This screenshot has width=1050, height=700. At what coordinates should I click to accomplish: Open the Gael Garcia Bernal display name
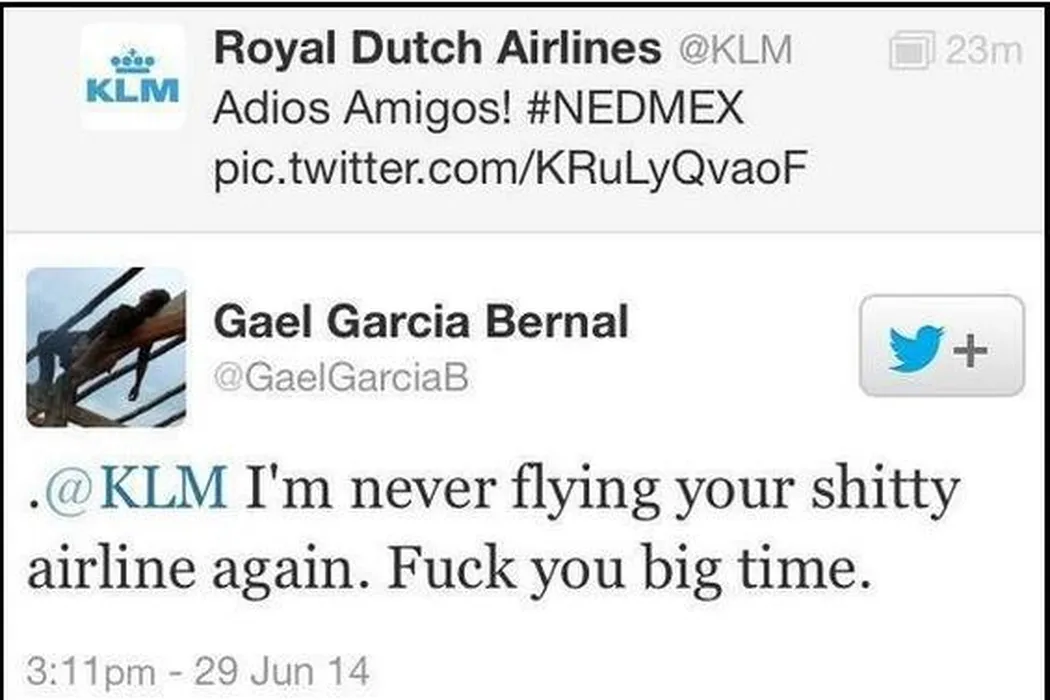[x=421, y=322]
